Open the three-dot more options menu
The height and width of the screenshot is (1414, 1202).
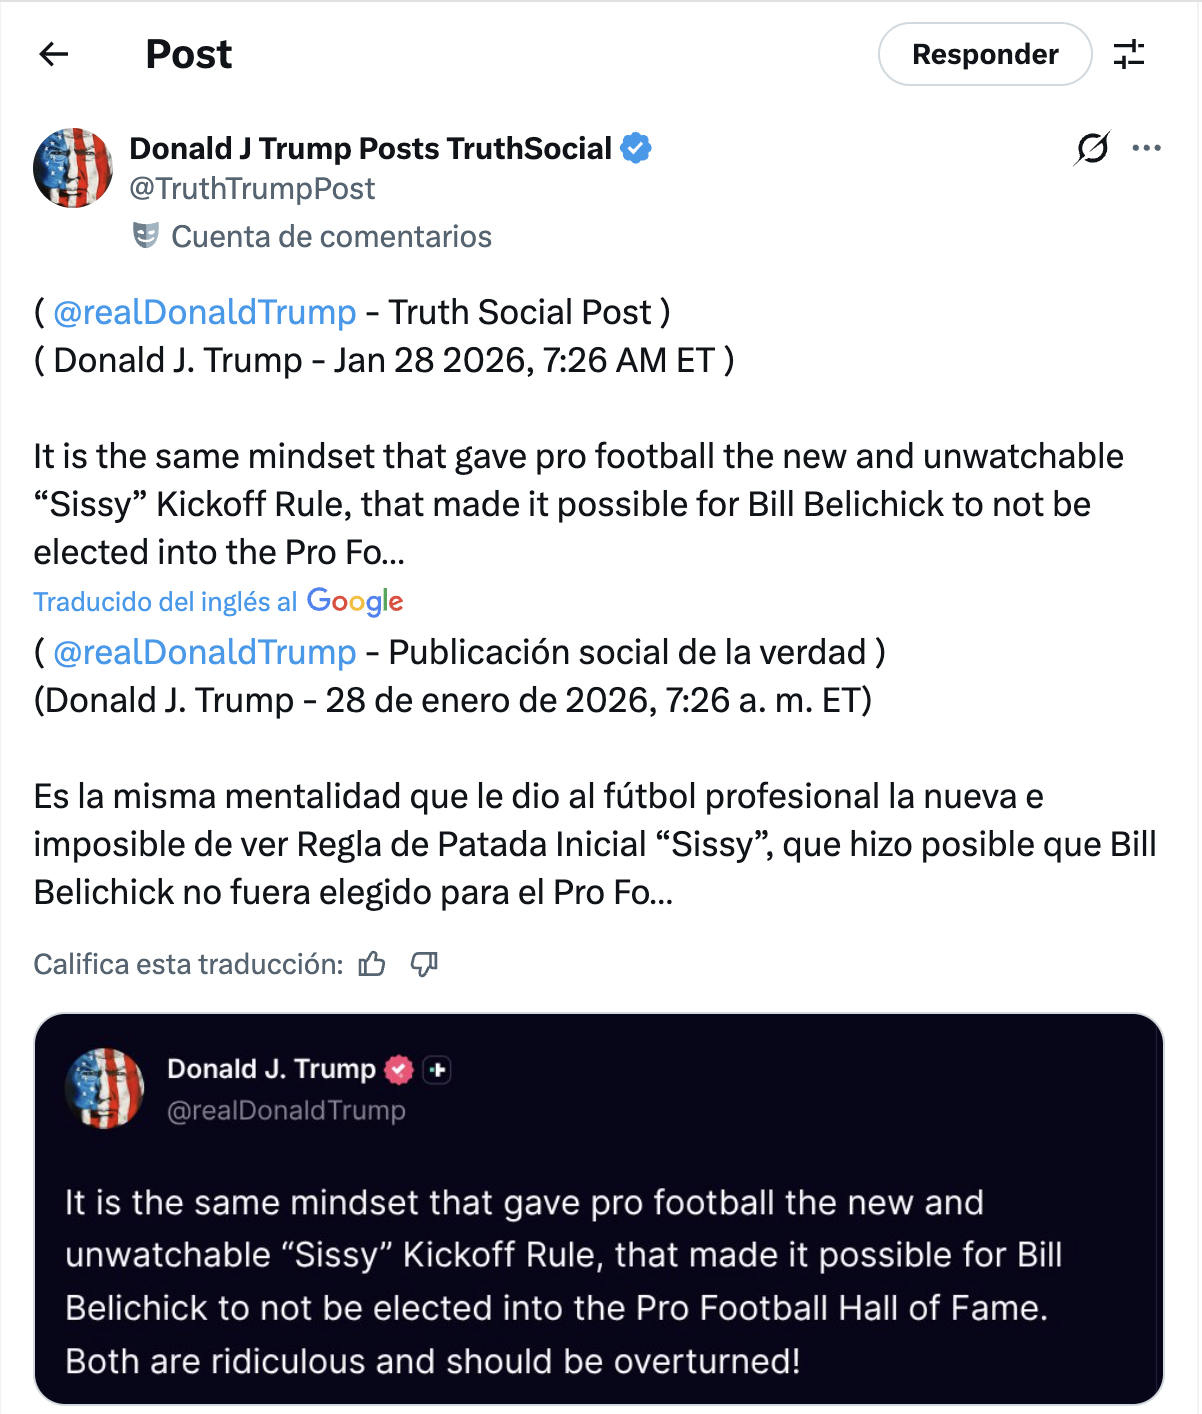(1146, 148)
